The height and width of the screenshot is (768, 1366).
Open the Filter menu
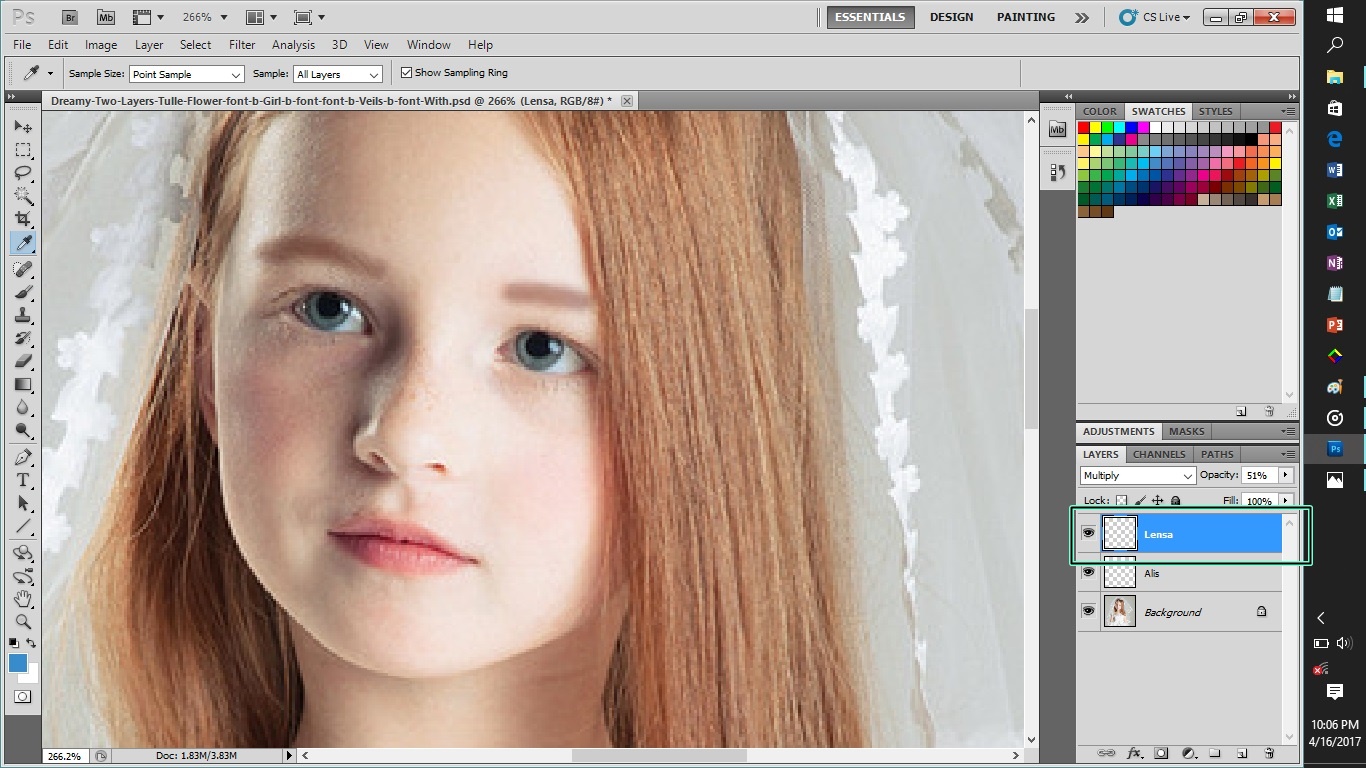point(242,45)
